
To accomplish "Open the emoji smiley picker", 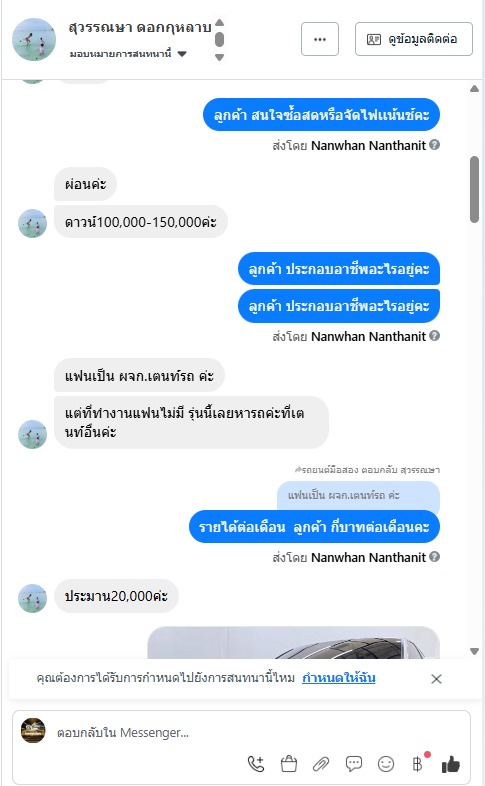I will (386, 764).
